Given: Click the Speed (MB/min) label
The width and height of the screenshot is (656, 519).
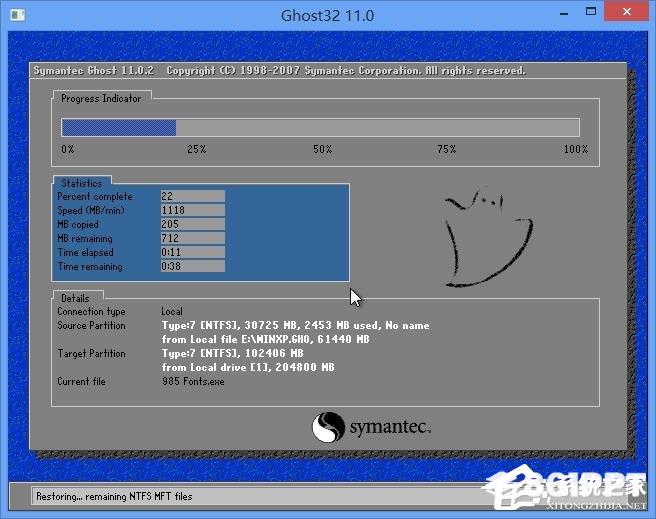Looking at the screenshot, I should [x=91, y=210].
